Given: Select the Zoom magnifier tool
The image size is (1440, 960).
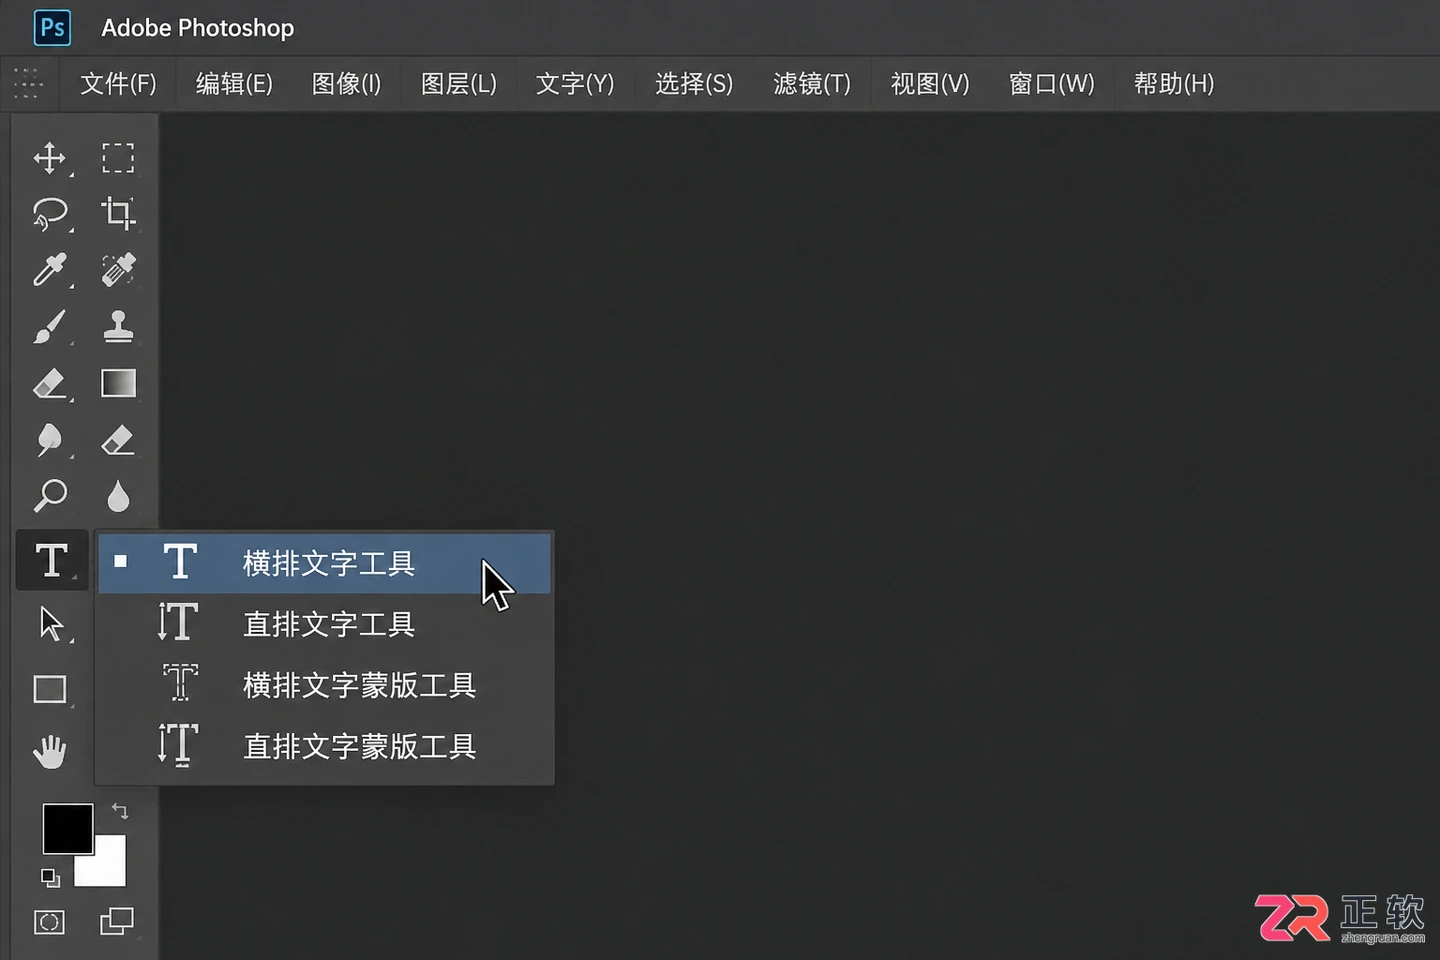Looking at the screenshot, I should pos(50,495).
